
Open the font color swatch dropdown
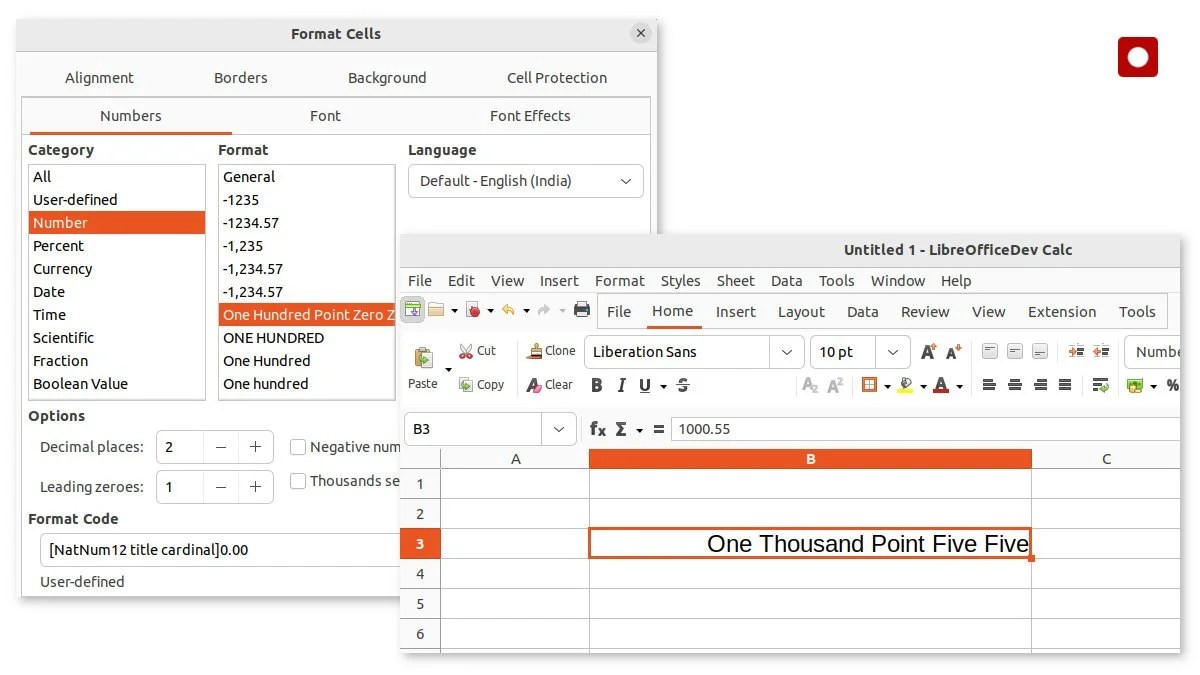click(958, 385)
